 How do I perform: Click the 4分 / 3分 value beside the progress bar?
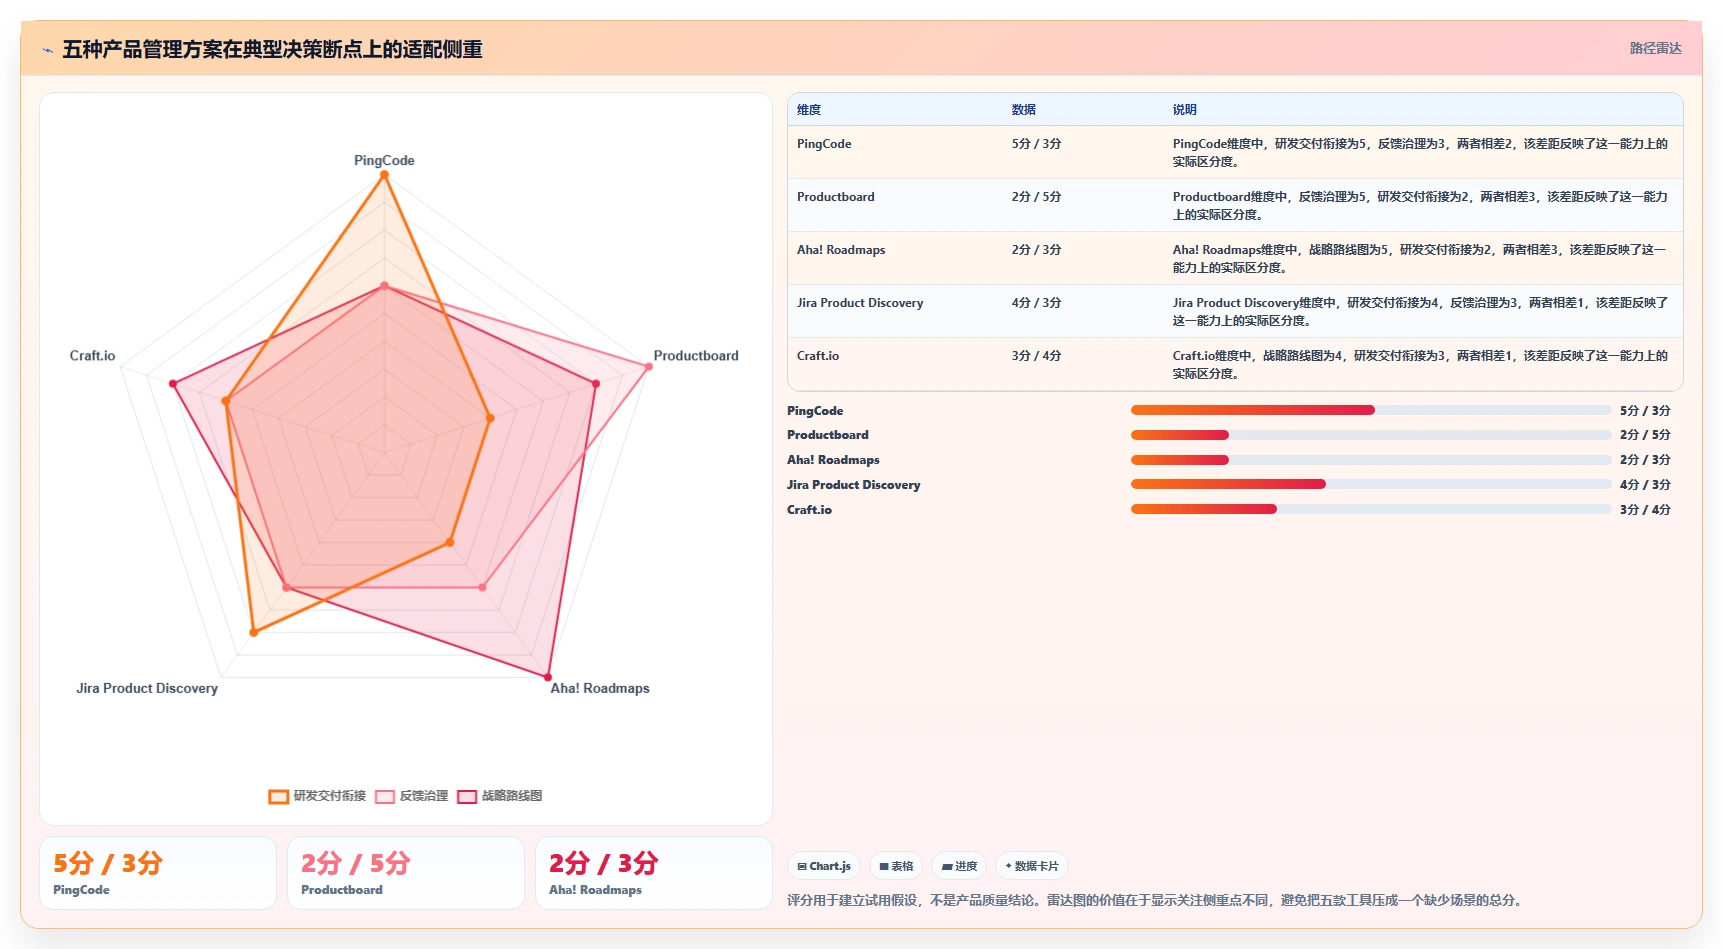(x=1645, y=485)
